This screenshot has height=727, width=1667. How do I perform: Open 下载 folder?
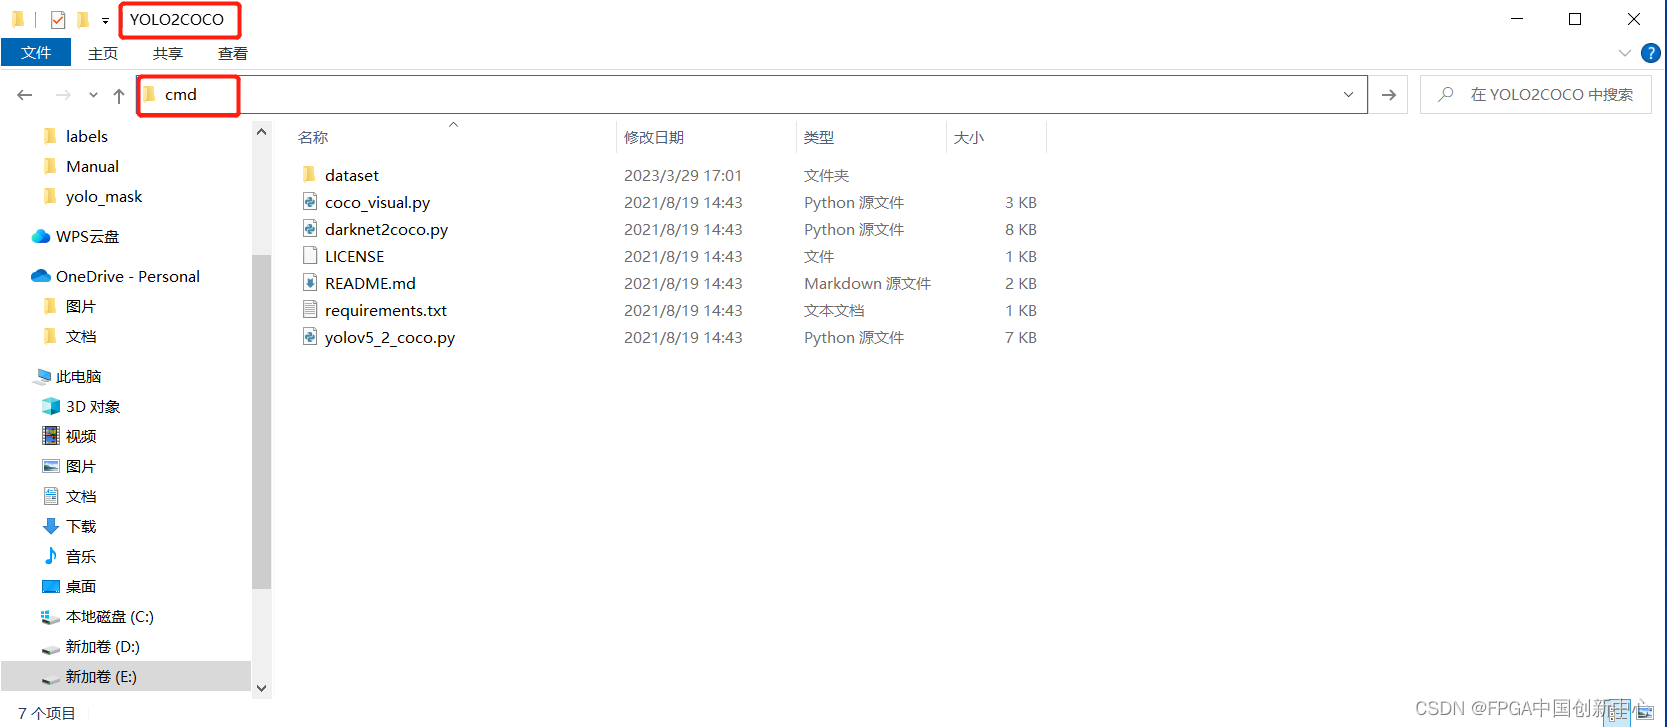pos(81,526)
